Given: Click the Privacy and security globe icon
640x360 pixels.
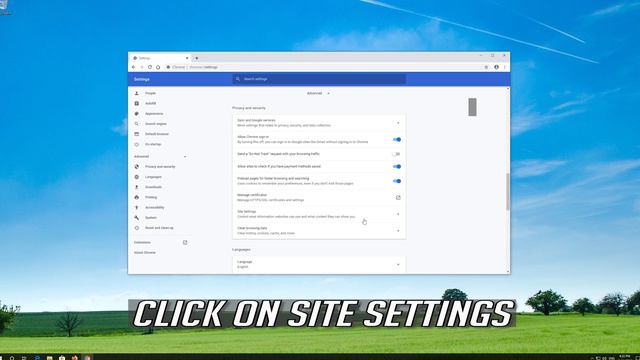Looking at the screenshot, I should [x=137, y=167].
